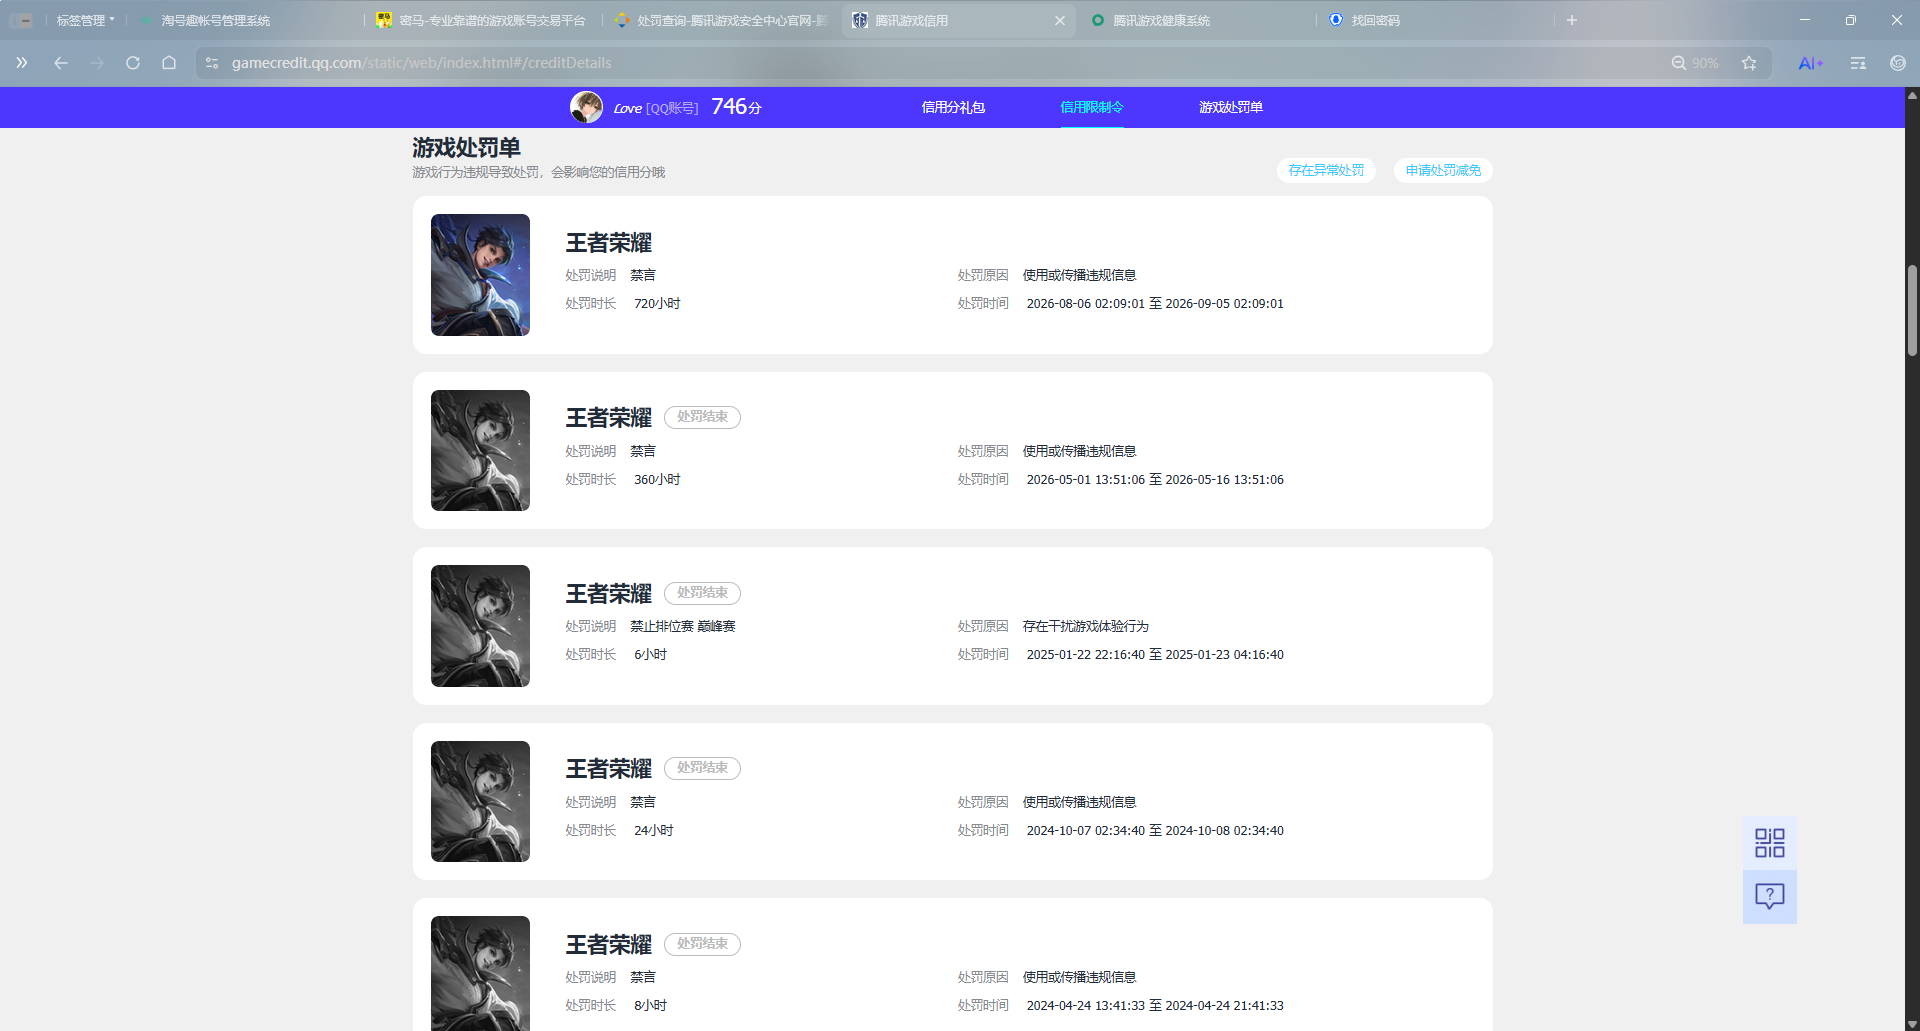
Task: Click the 24小时 duration value
Action: (x=654, y=831)
